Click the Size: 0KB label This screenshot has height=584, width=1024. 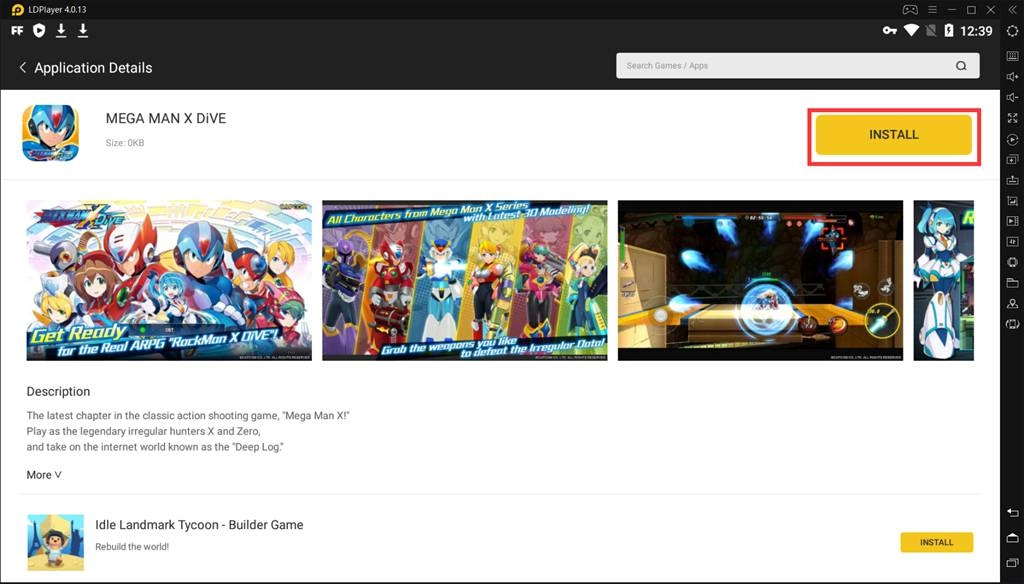tap(125, 142)
